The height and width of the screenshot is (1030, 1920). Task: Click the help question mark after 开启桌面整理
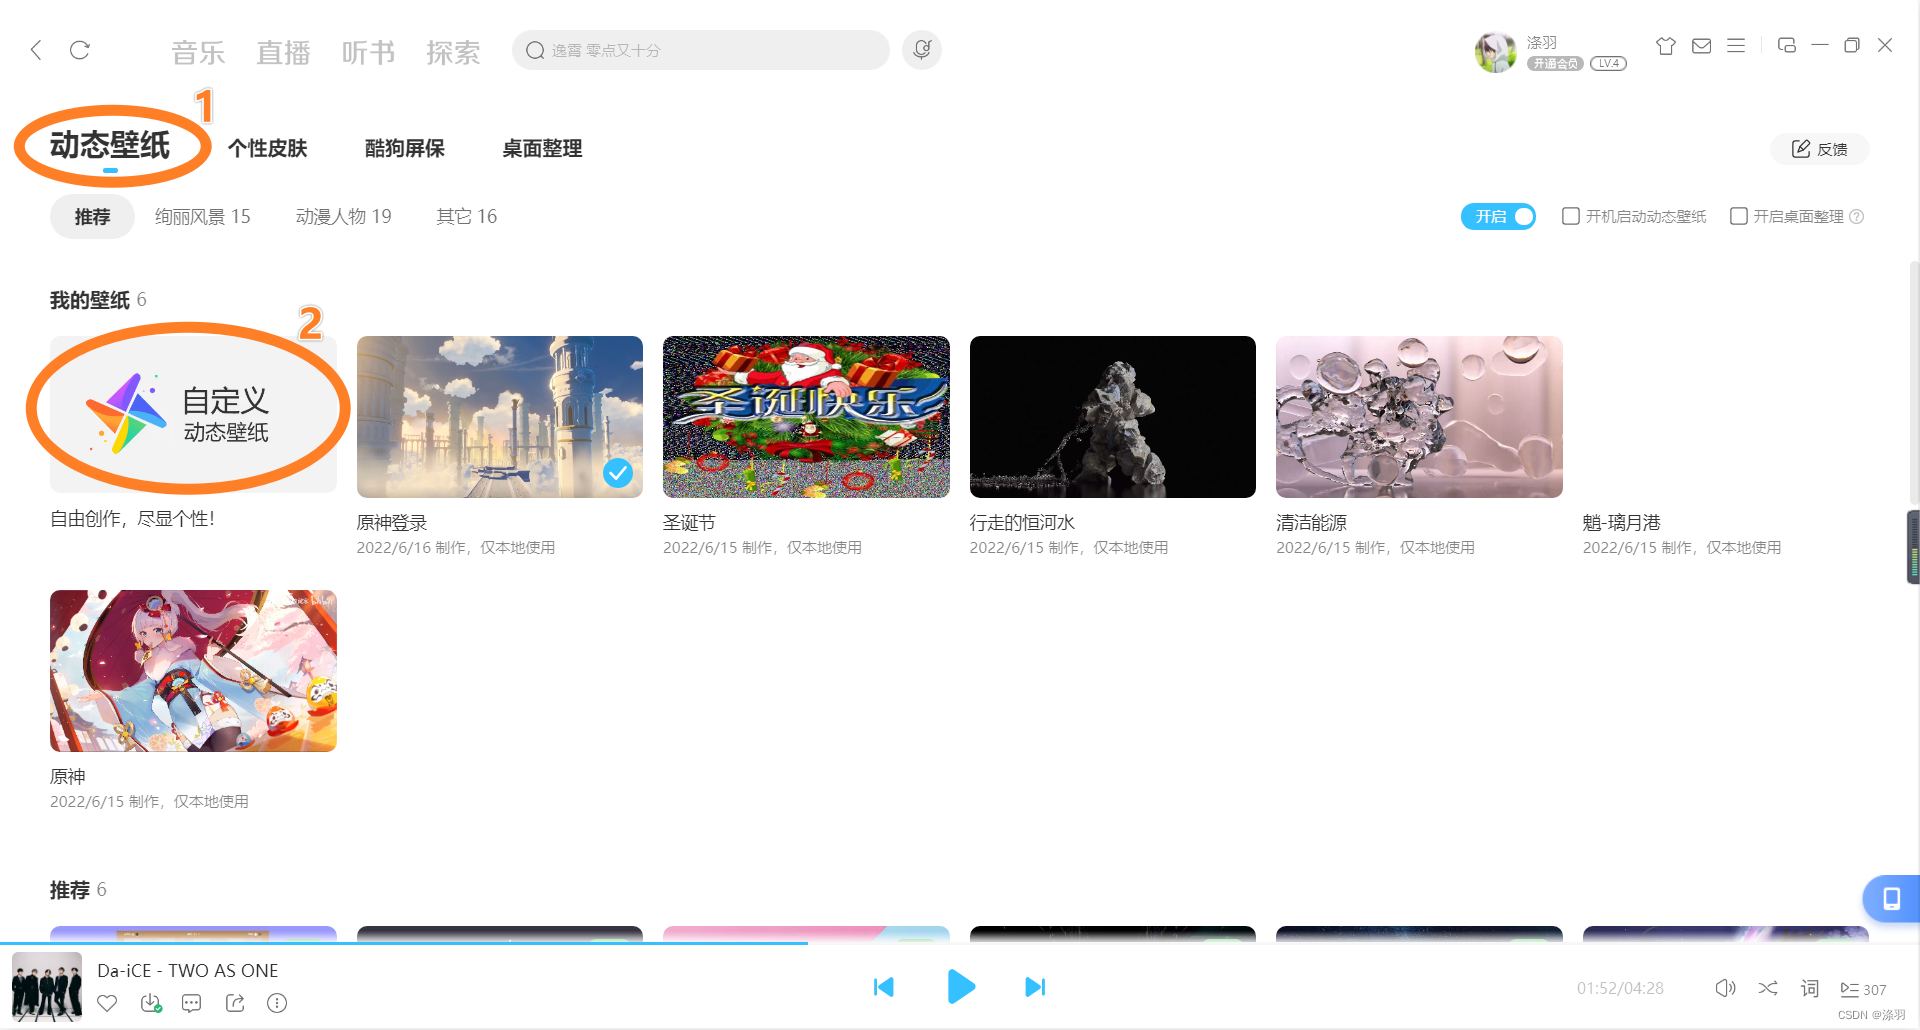tap(1857, 217)
